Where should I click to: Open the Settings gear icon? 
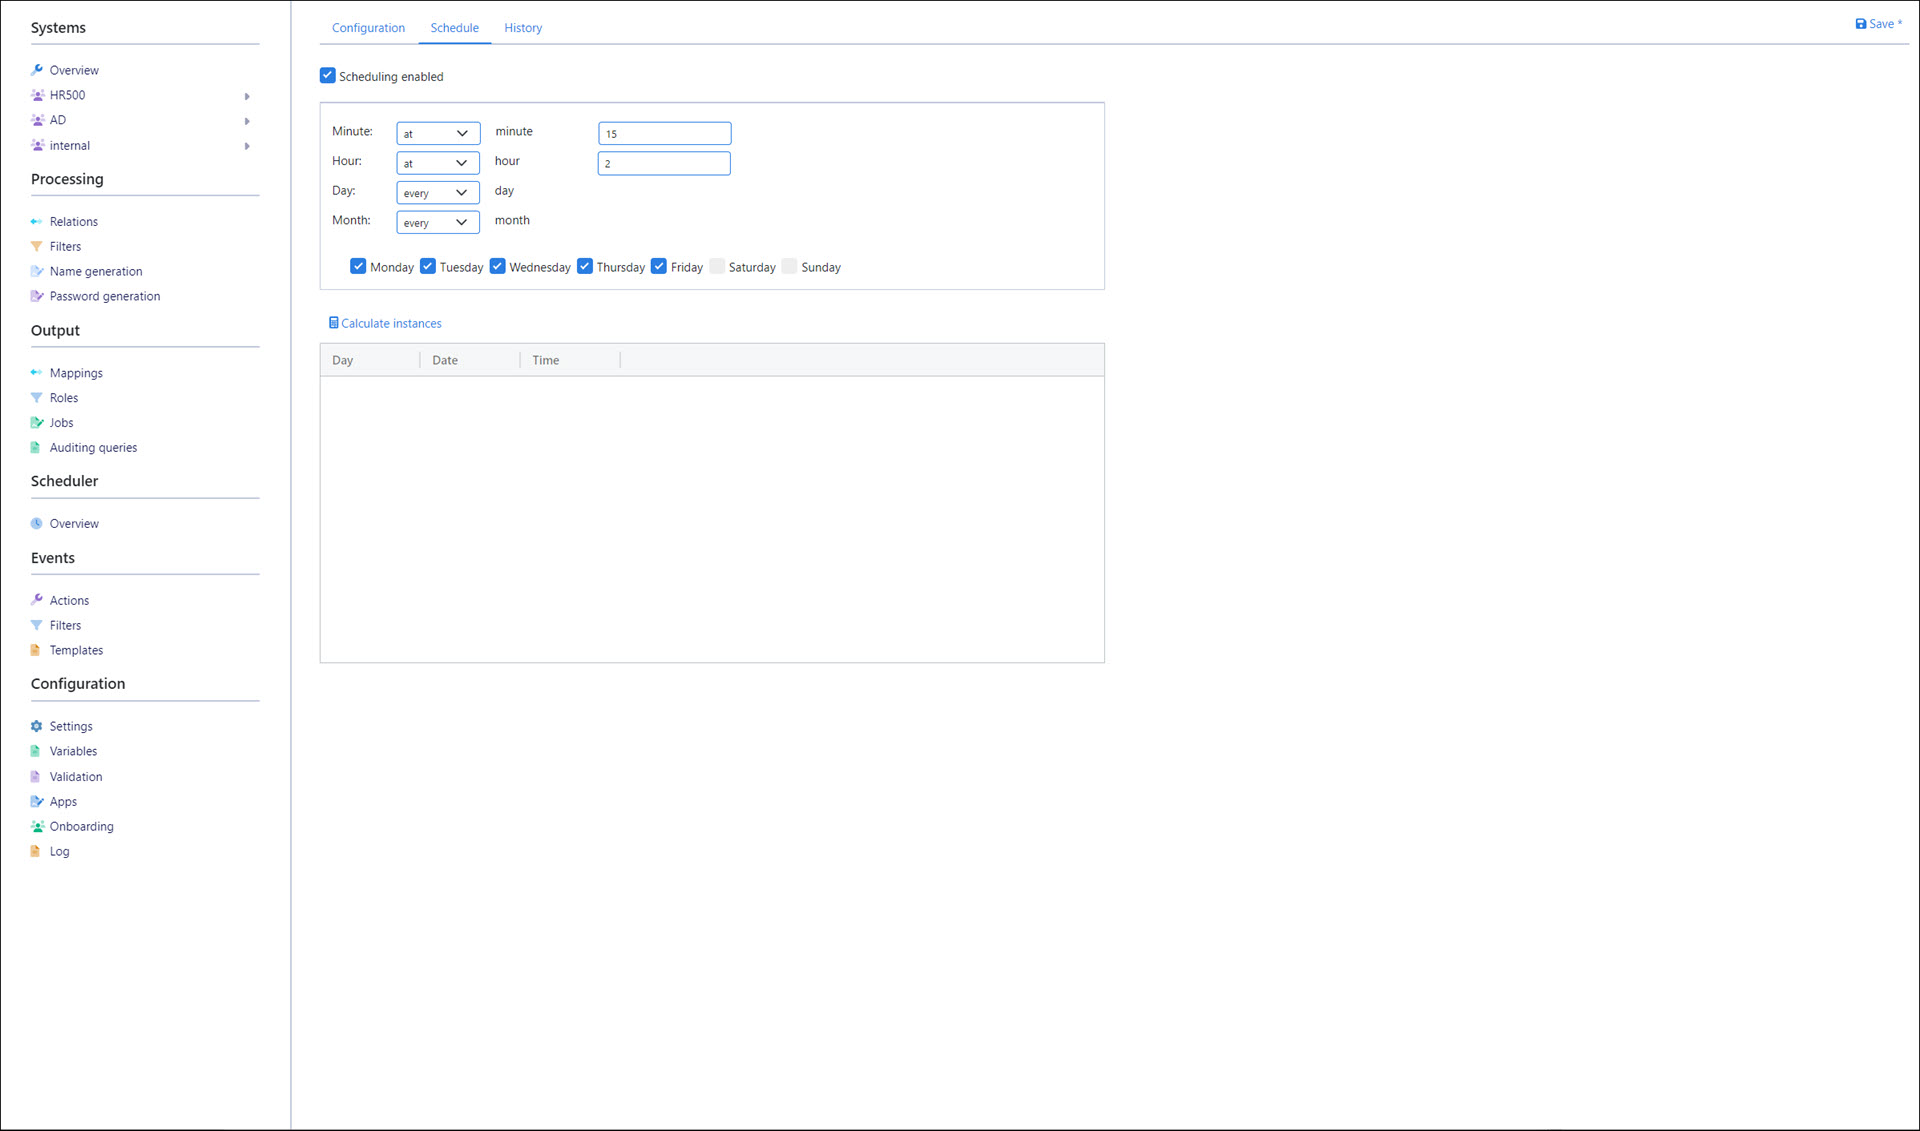pyautogui.click(x=37, y=726)
